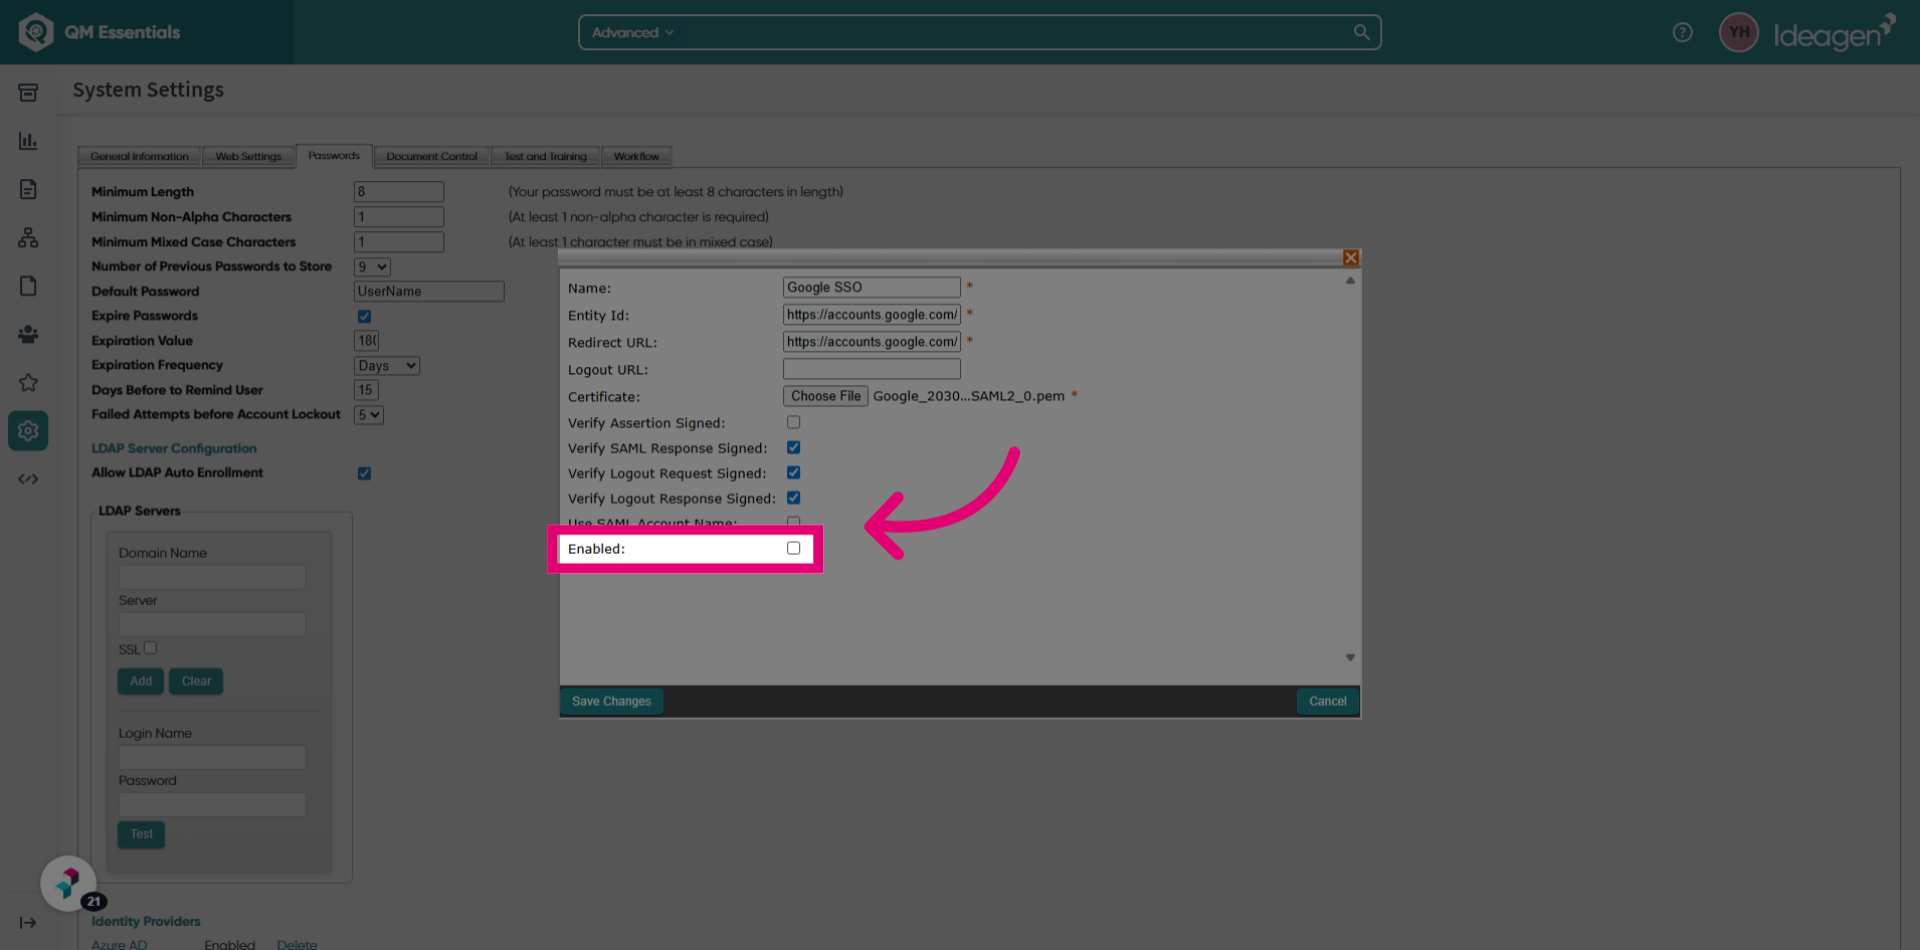Click the Ideagen logo
Screen dimensions: 1920x950
[x=1834, y=33]
